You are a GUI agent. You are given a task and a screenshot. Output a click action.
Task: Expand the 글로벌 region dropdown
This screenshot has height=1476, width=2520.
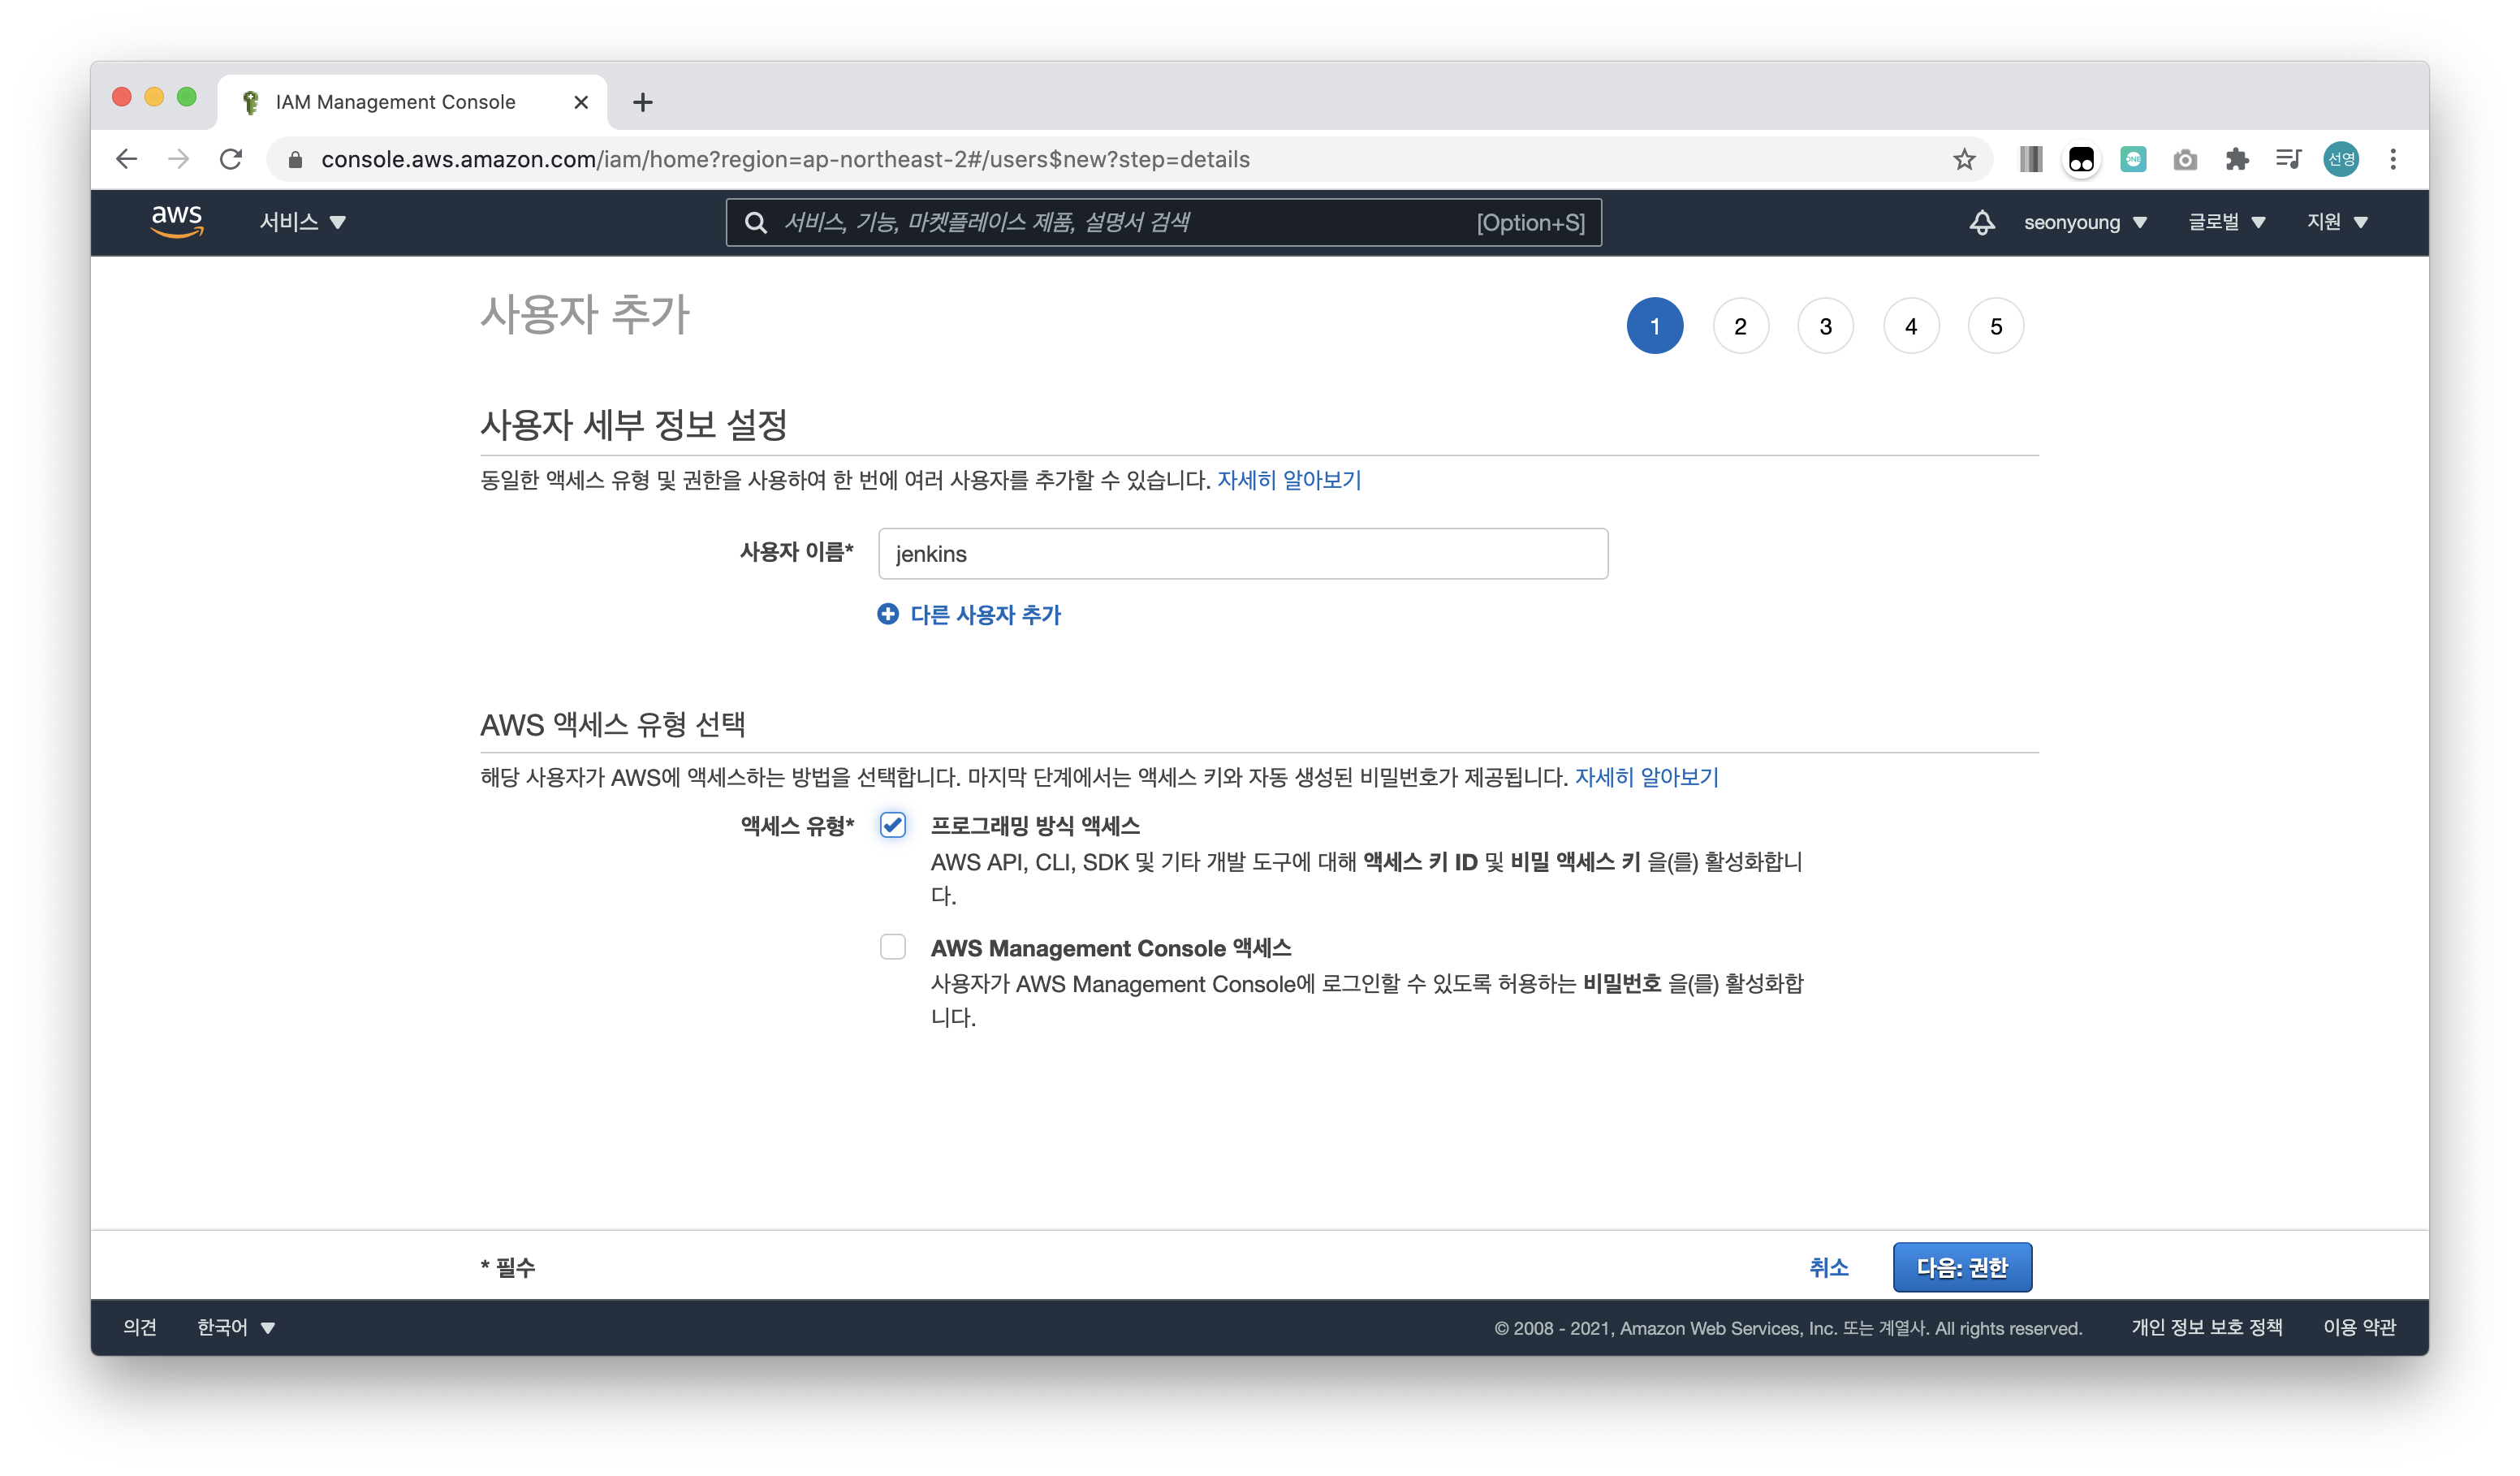2226,222
